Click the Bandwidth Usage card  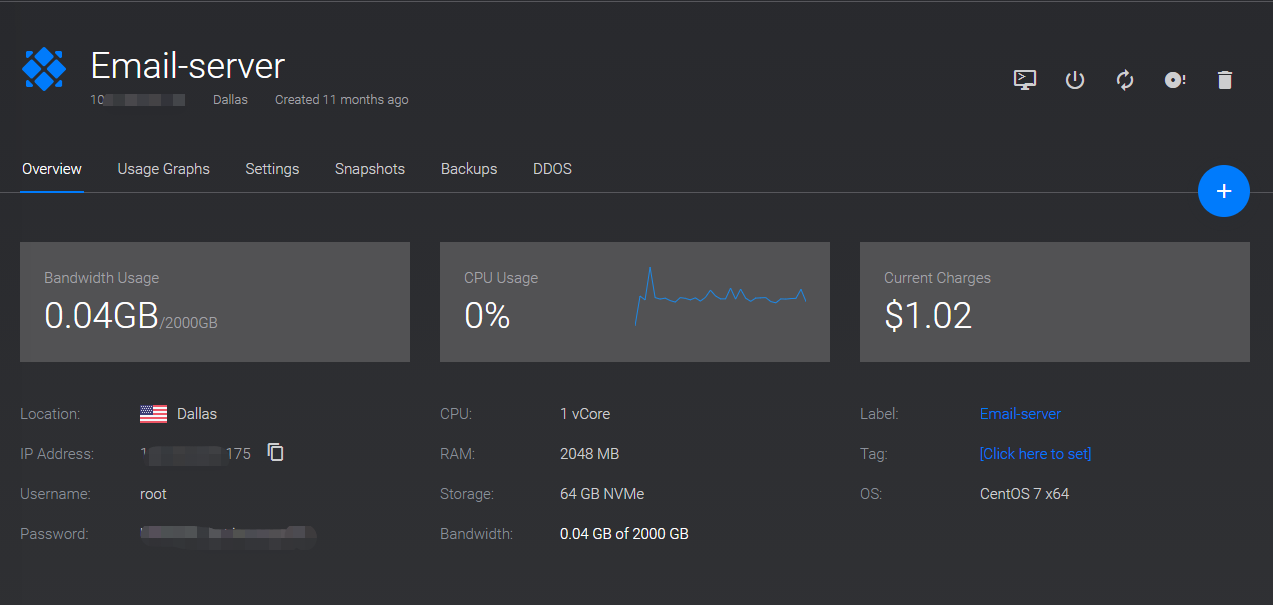215,302
